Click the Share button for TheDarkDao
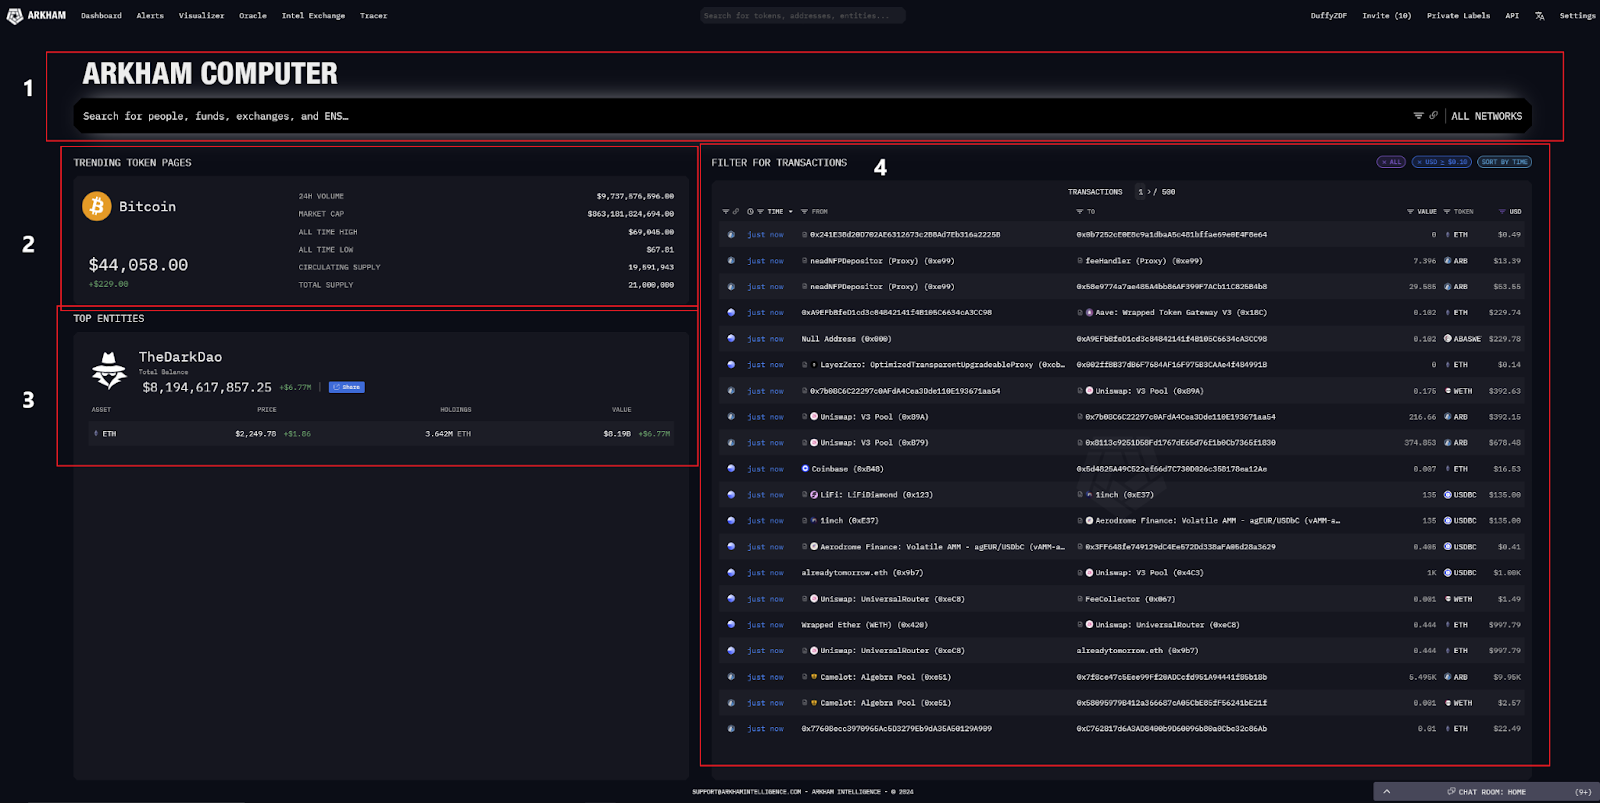 pyautogui.click(x=347, y=387)
